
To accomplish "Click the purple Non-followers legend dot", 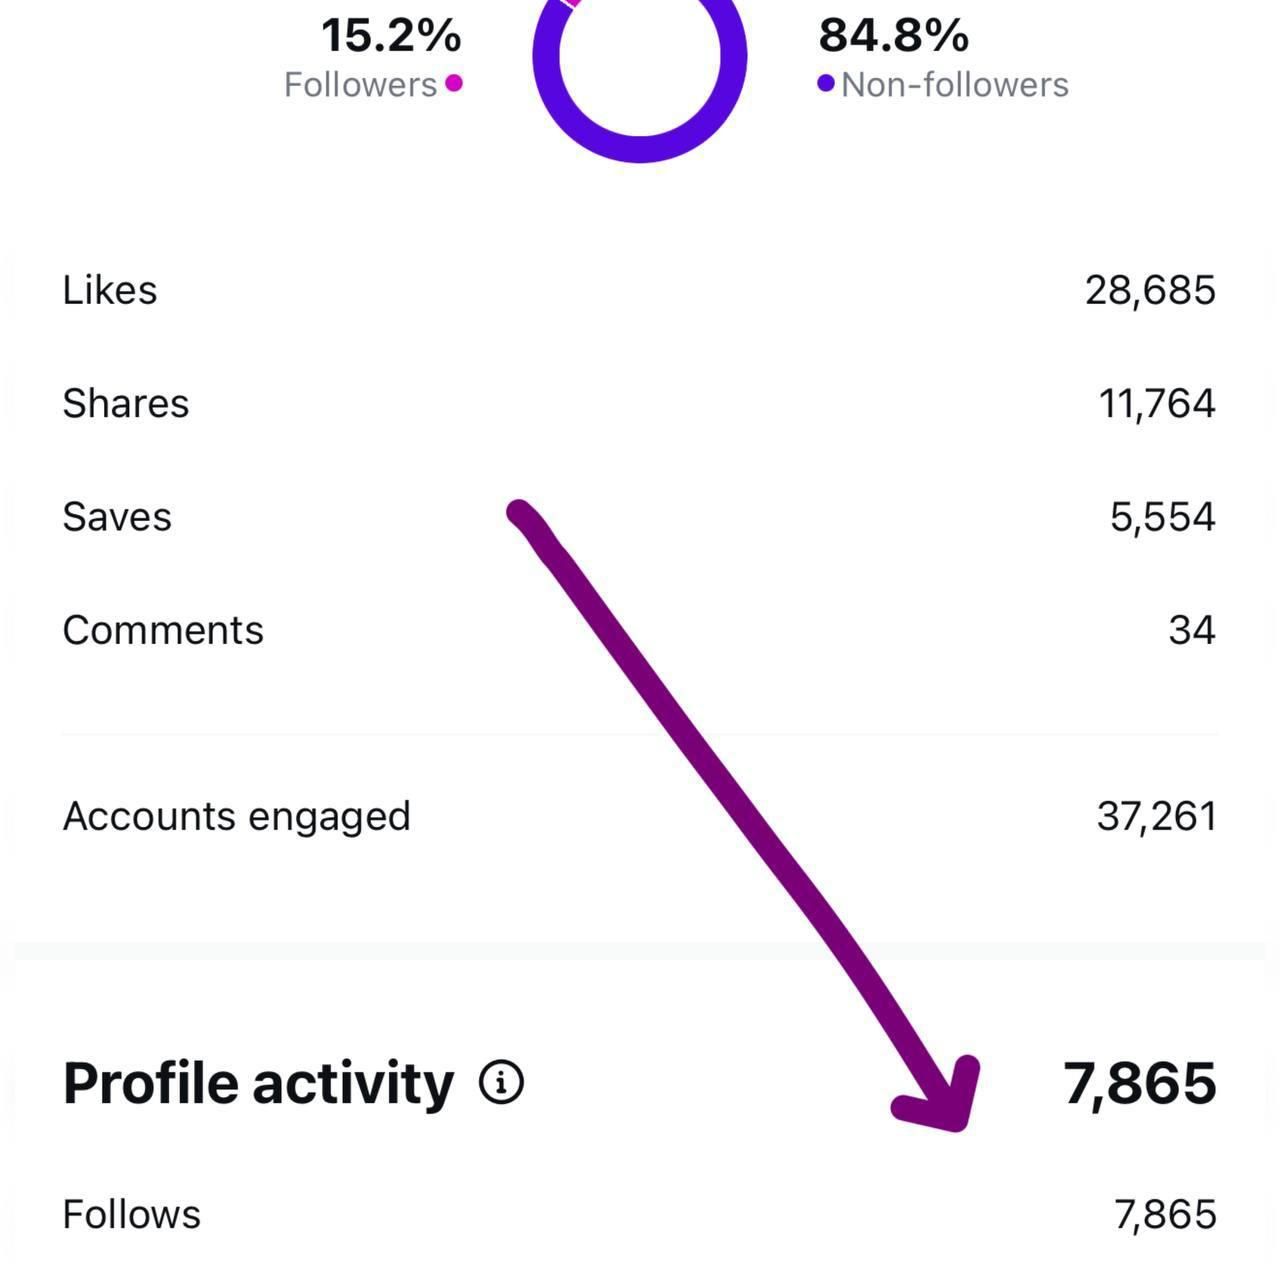I will point(826,83).
